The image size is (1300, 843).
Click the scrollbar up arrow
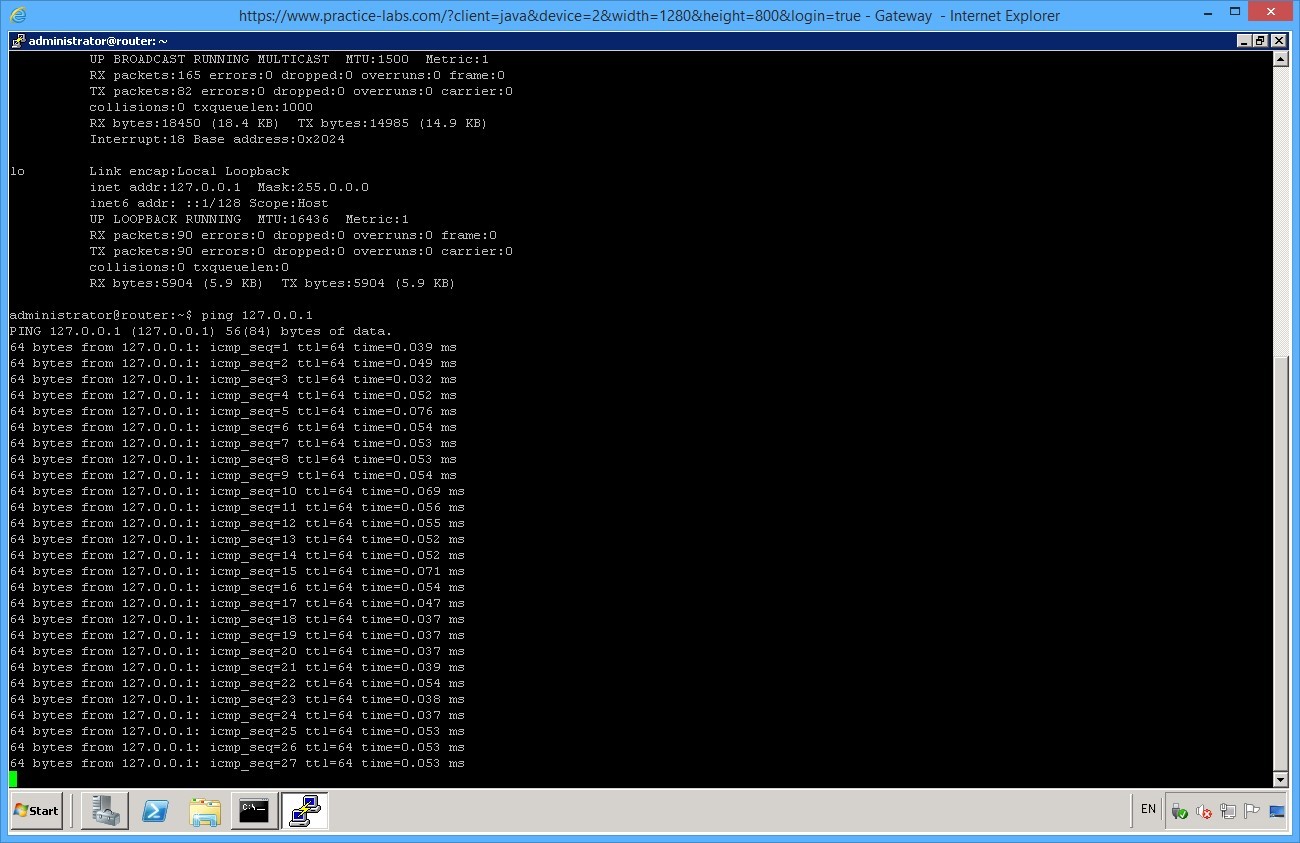click(1281, 57)
